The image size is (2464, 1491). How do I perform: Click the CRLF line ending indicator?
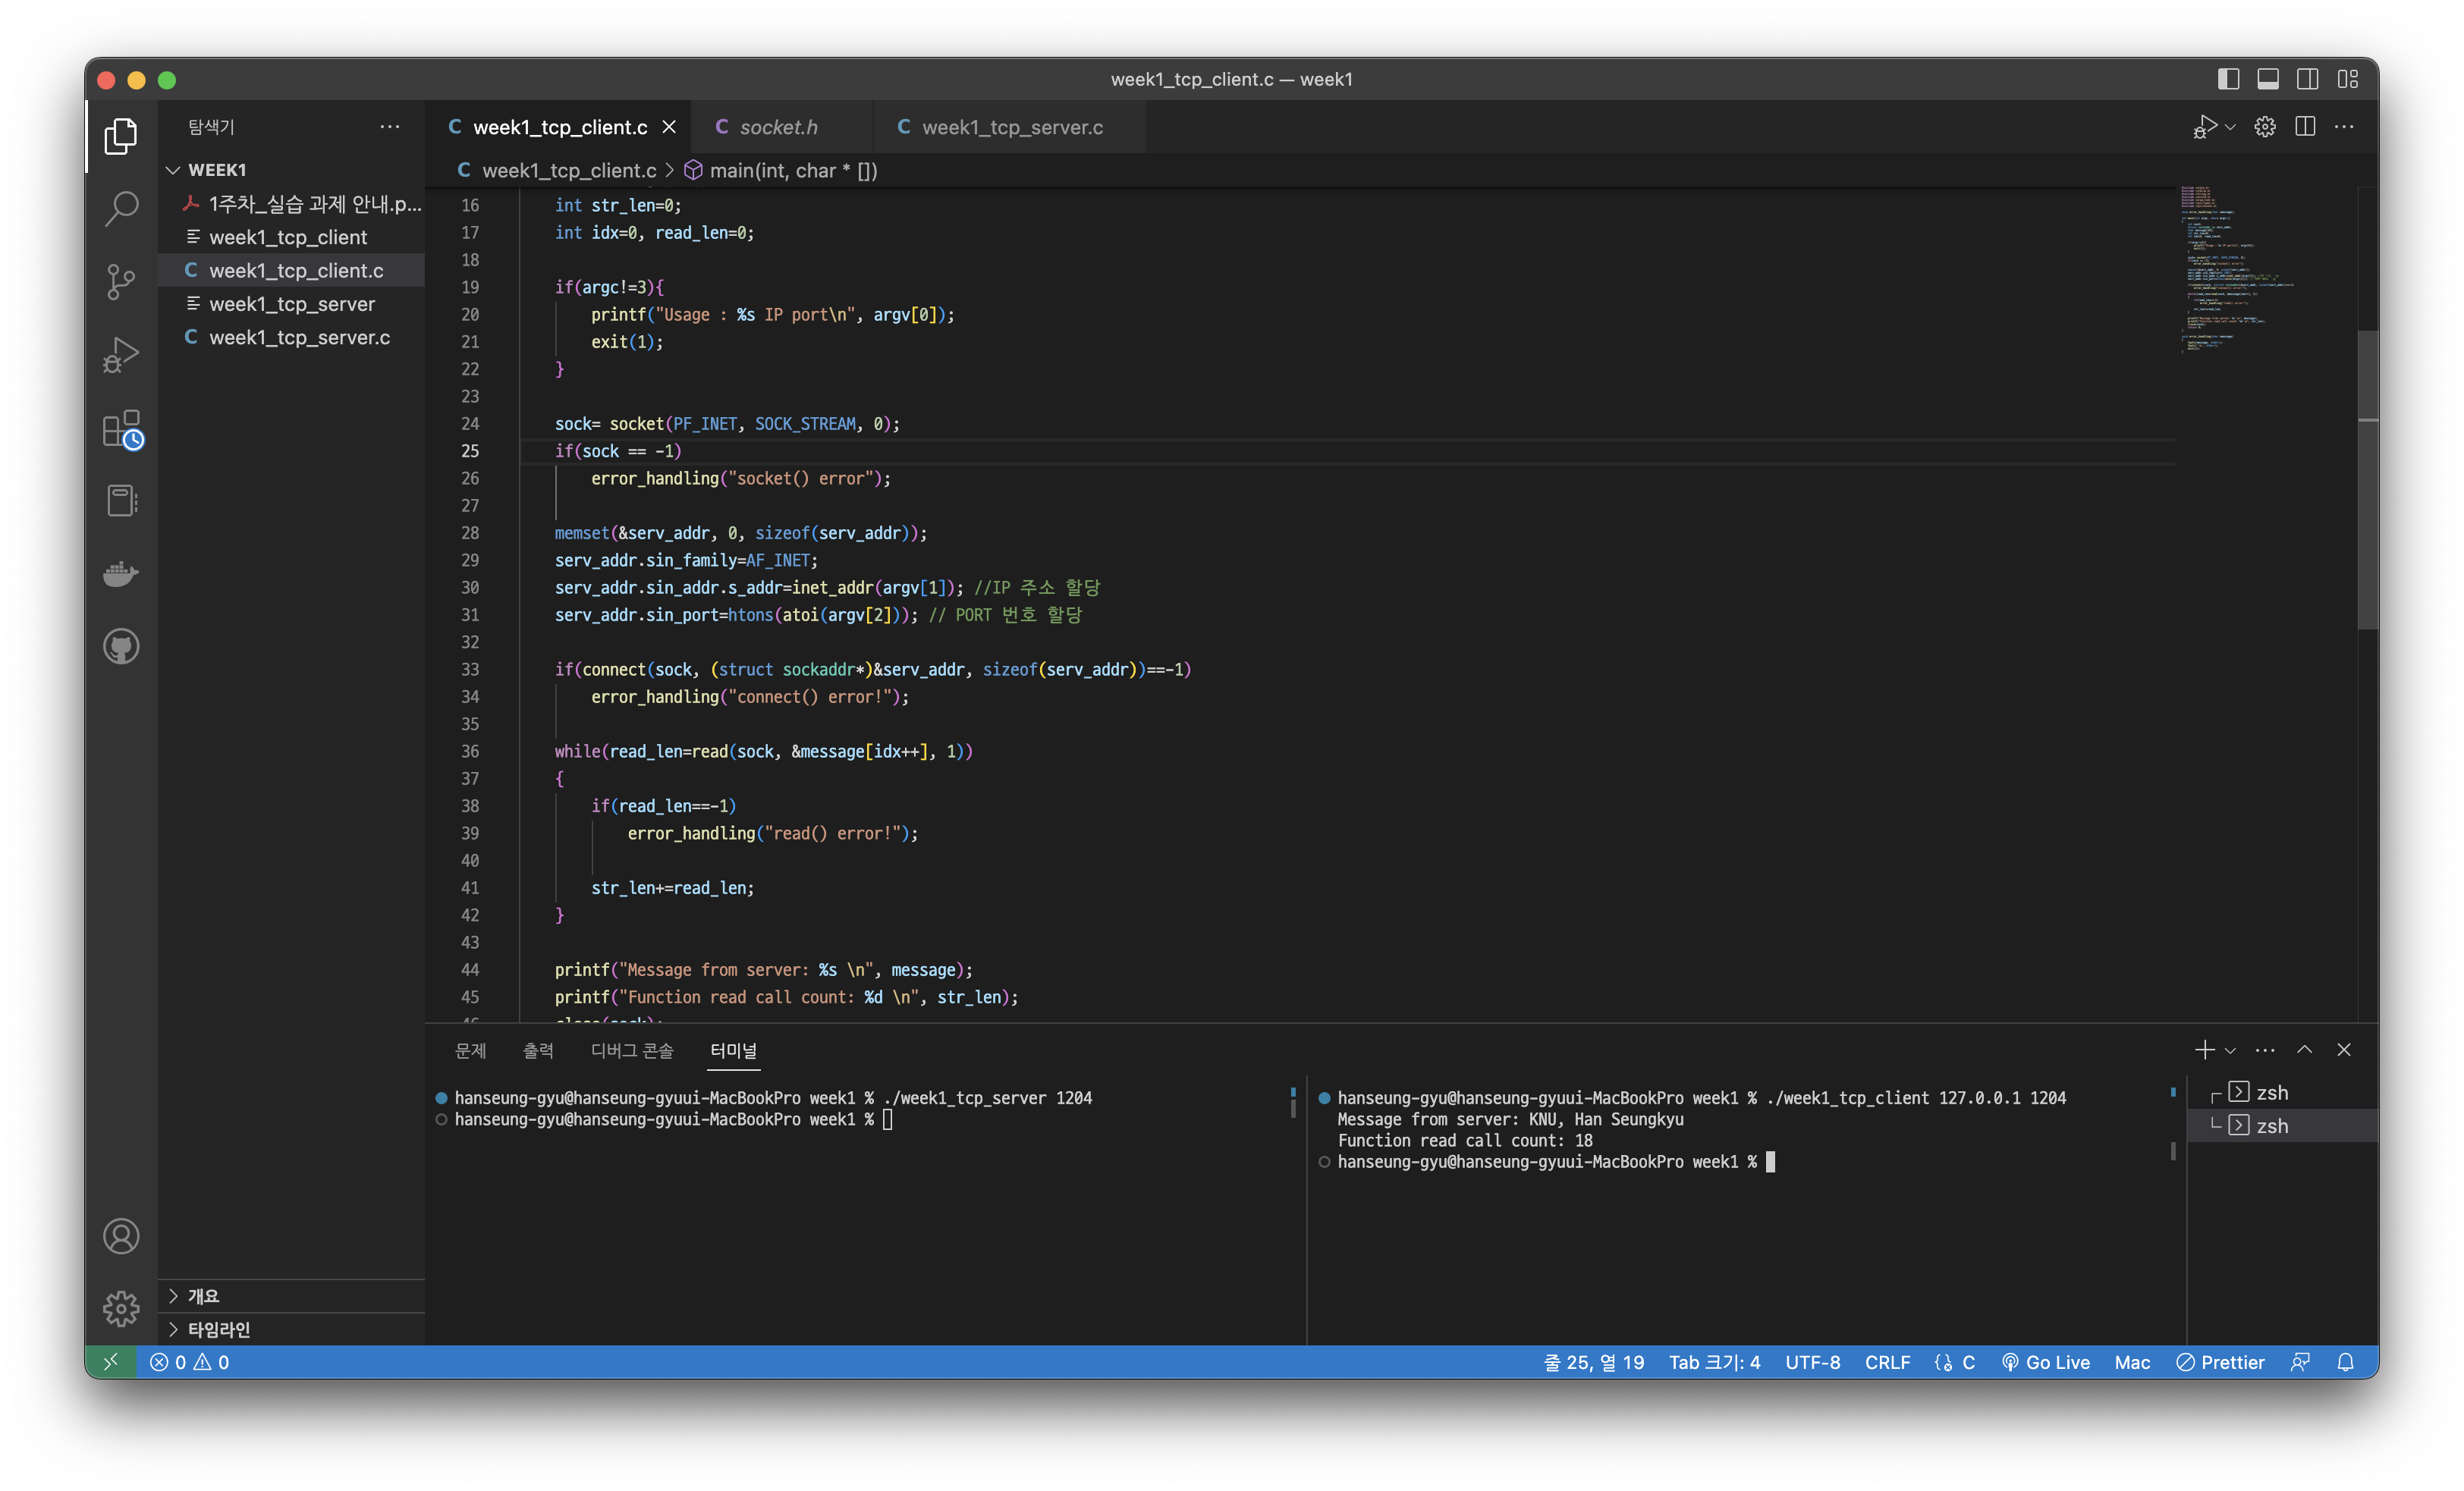click(1887, 1362)
